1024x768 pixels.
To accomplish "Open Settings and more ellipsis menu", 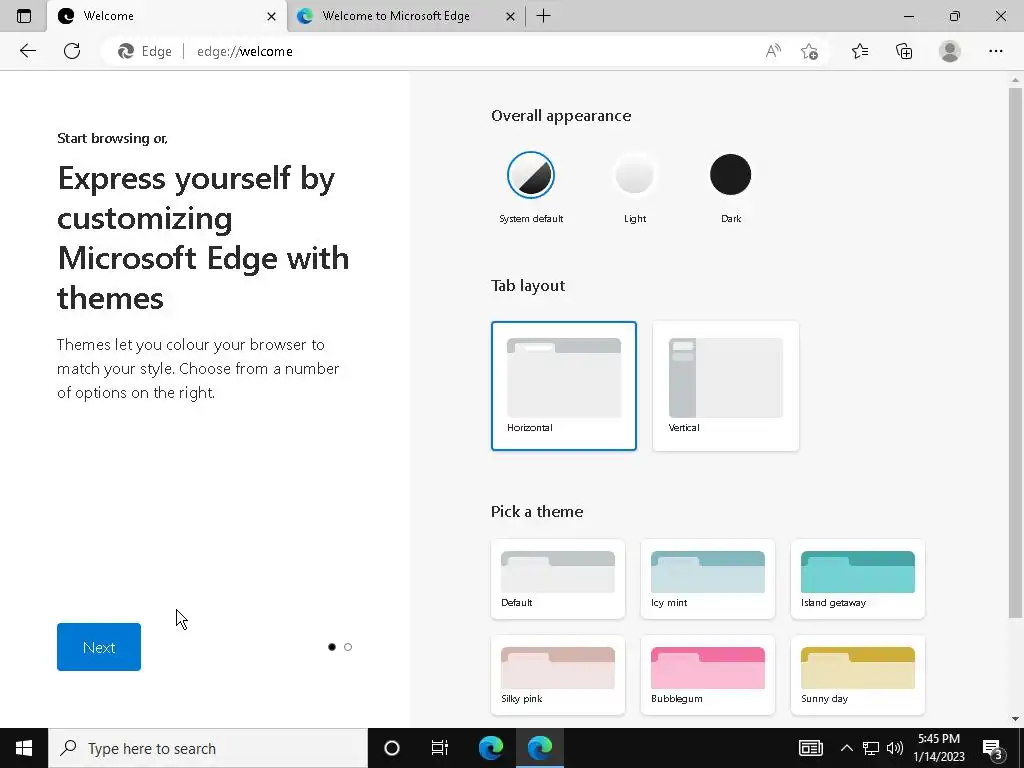I will pos(995,51).
